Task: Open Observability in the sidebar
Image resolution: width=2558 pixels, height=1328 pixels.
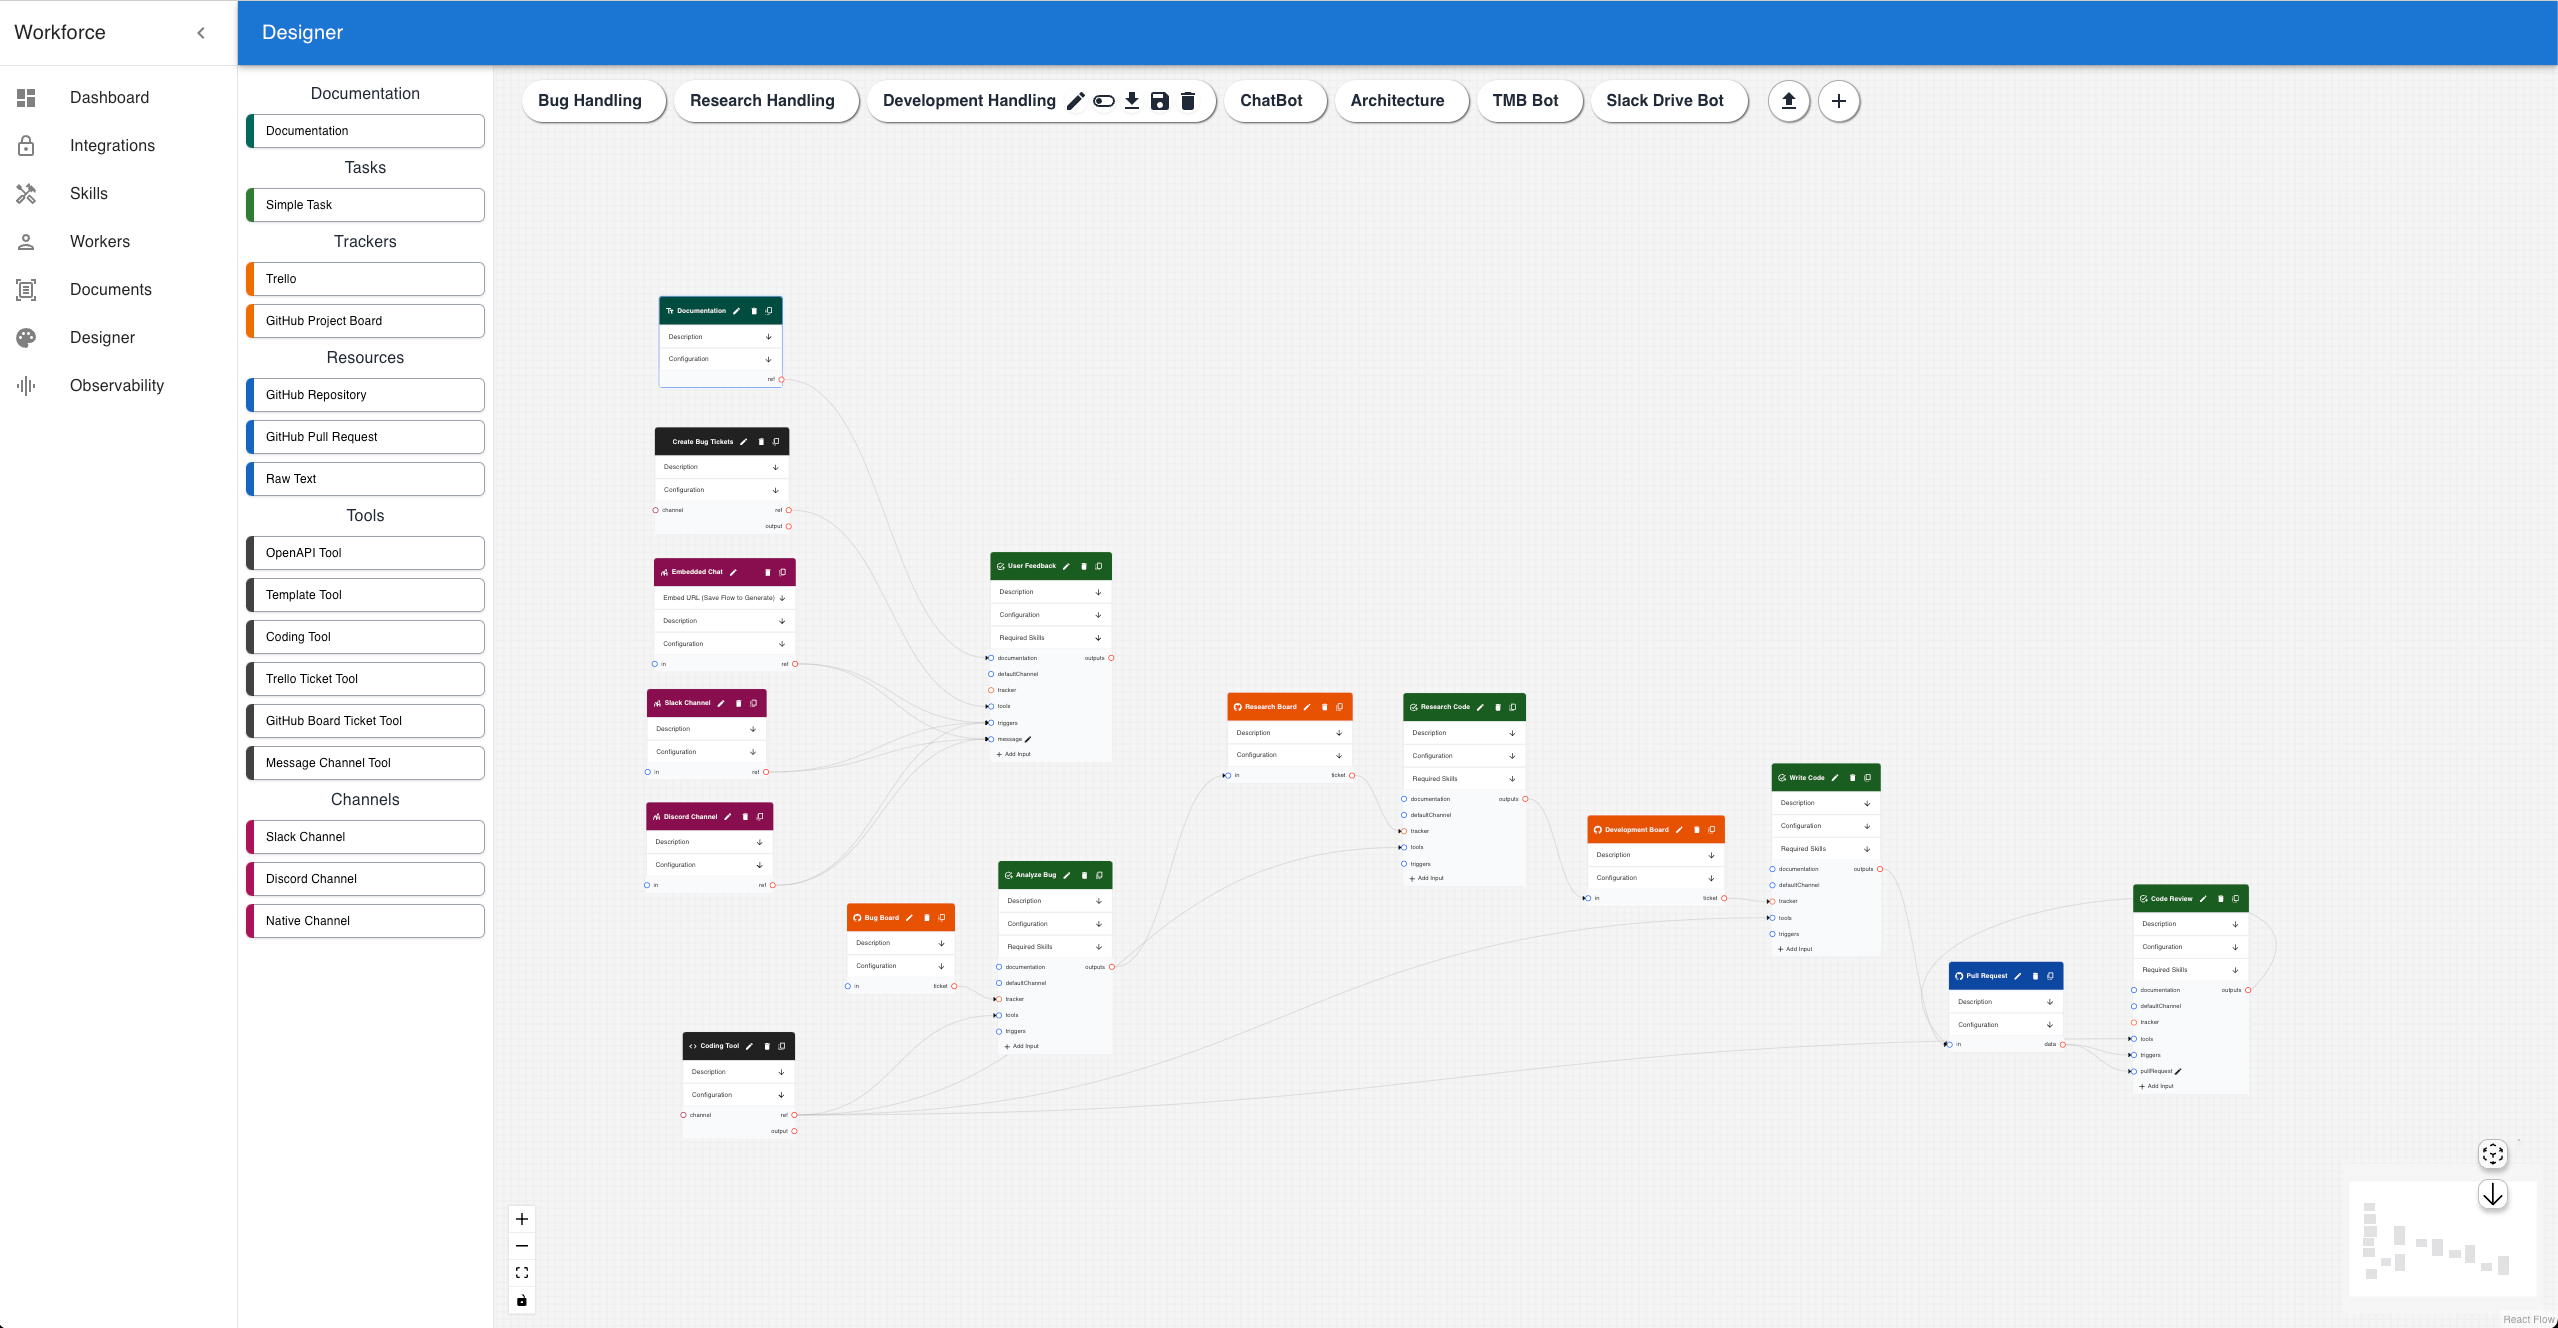Action: pos(116,385)
